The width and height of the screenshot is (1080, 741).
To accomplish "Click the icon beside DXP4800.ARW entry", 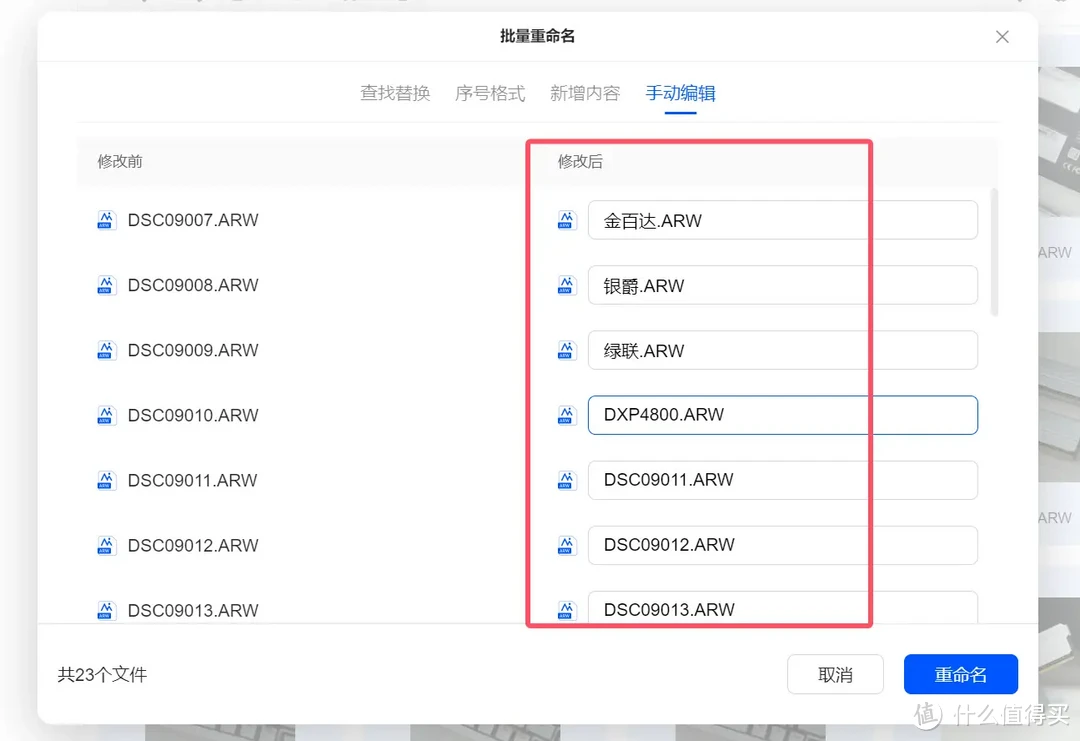I will 566,415.
